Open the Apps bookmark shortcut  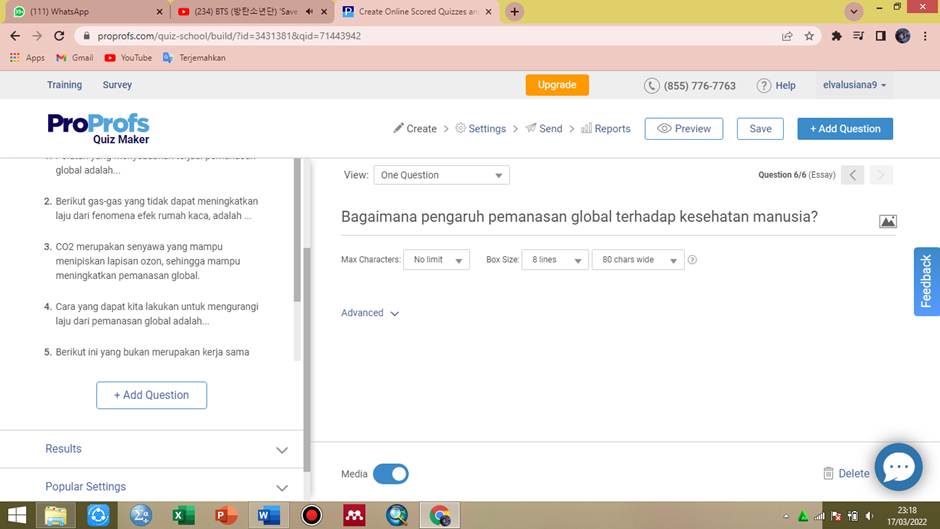click(x=28, y=58)
